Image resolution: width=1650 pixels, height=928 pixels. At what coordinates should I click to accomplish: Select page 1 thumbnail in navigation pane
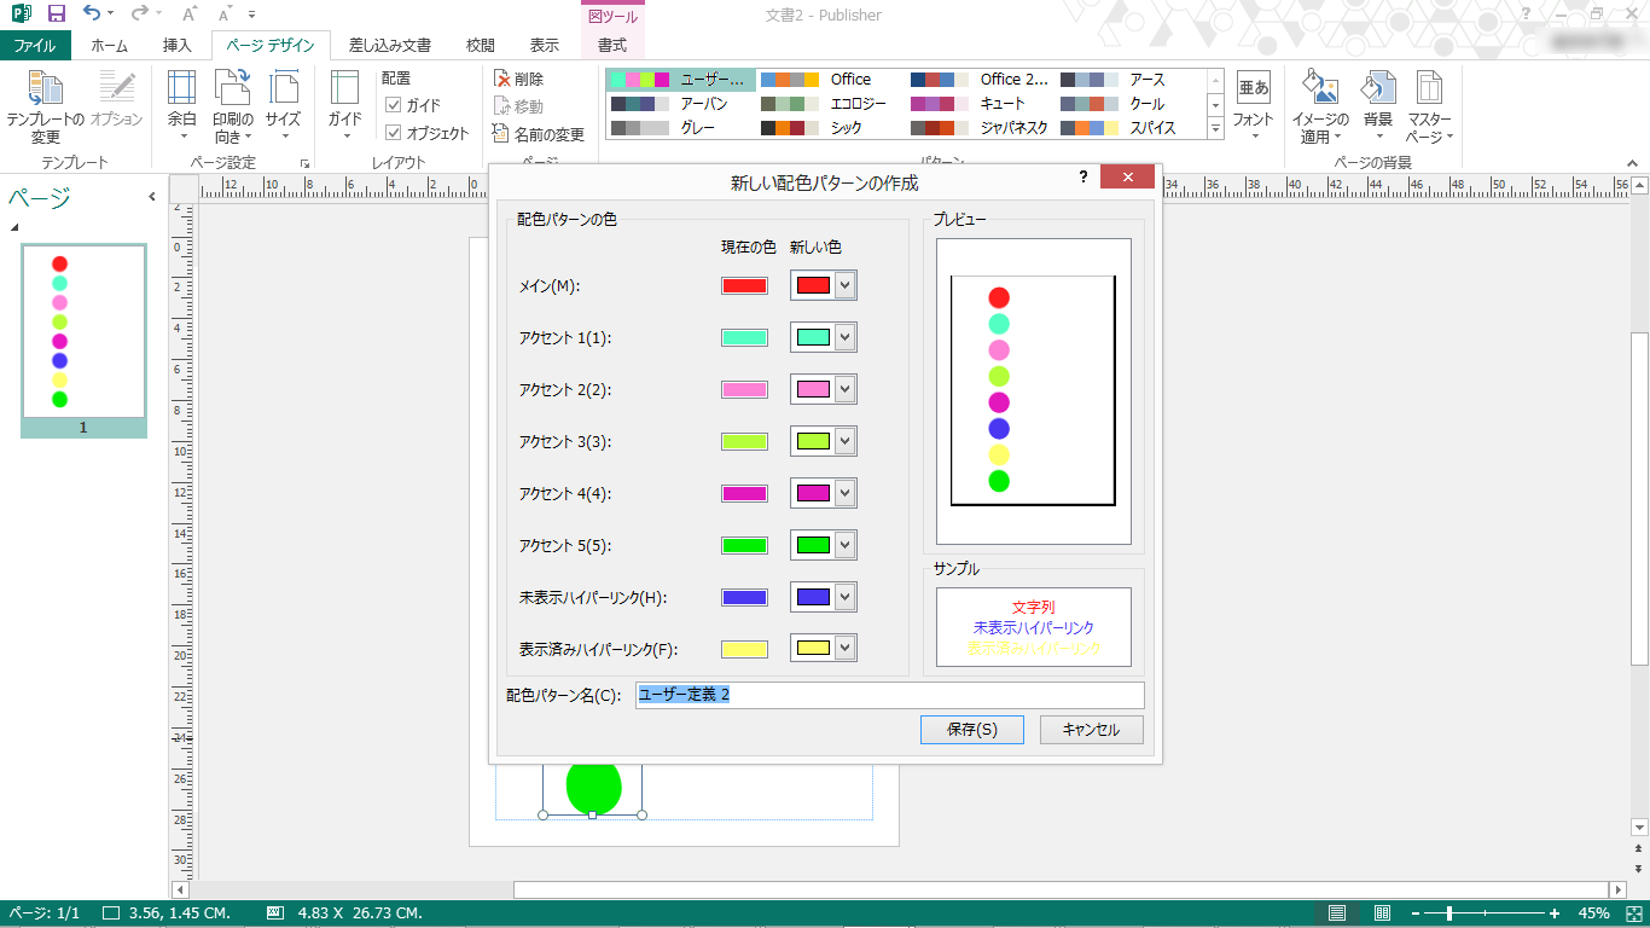84,340
